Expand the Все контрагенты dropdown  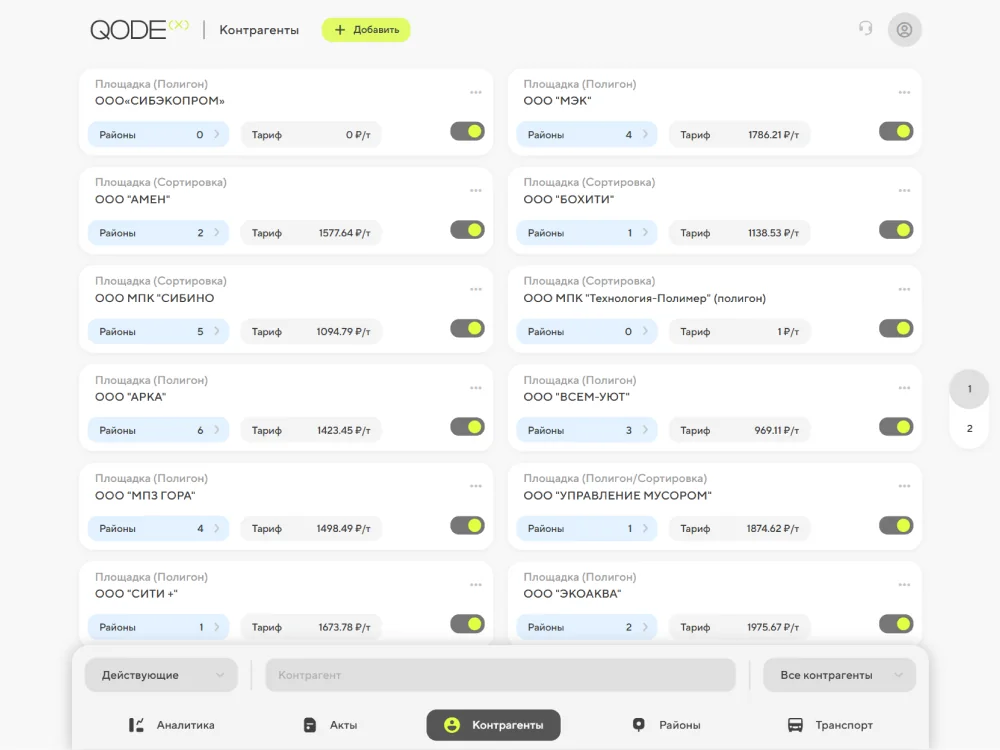840,675
